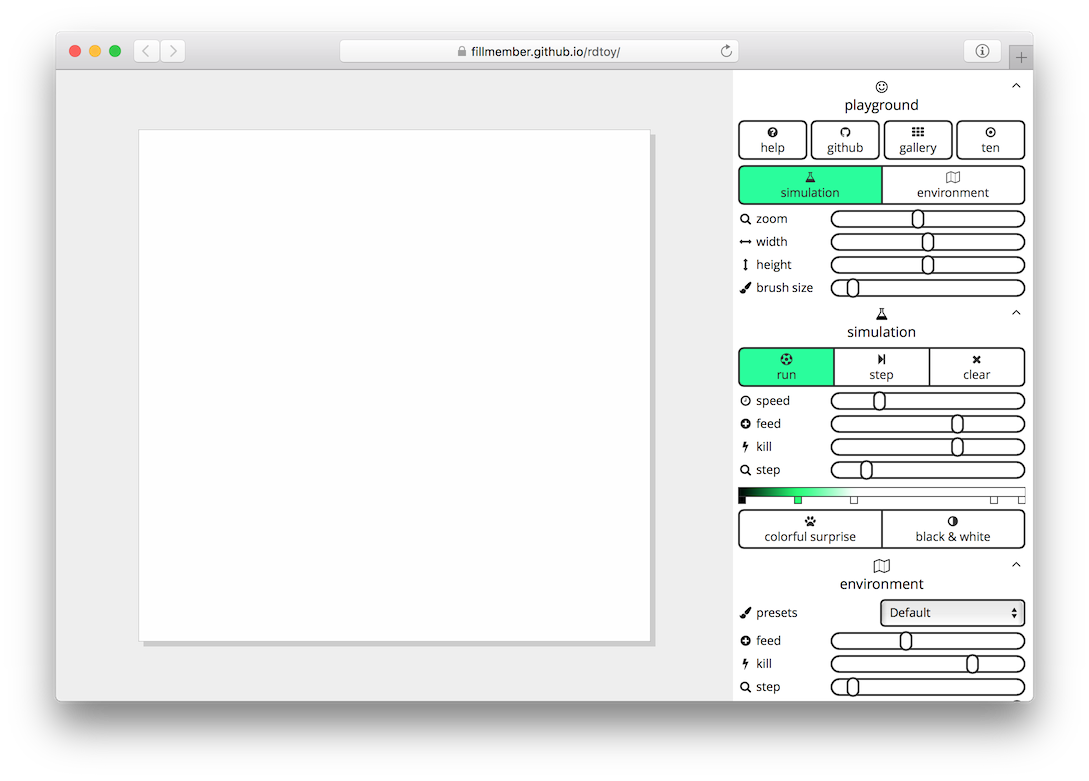
Task: Click the magnifier icon beside zoom
Action: [x=745, y=219]
